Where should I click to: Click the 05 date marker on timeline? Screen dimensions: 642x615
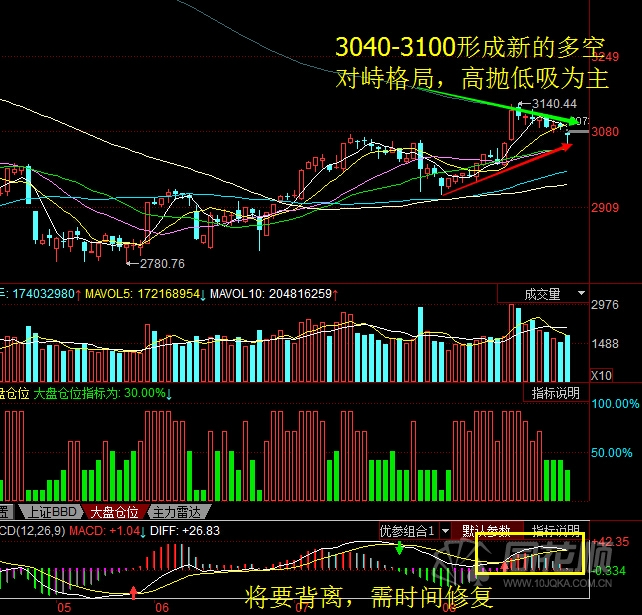tap(65, 606)
